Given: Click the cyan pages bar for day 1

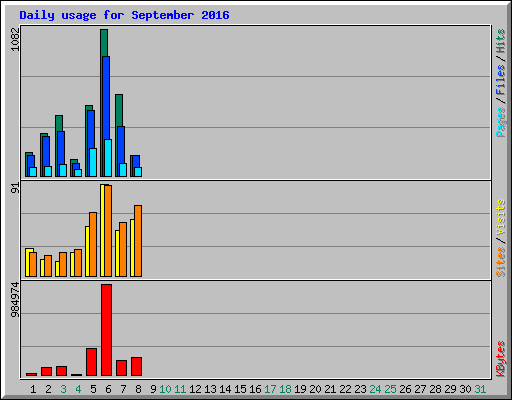Looking at the screenshot, I should 33,172.
